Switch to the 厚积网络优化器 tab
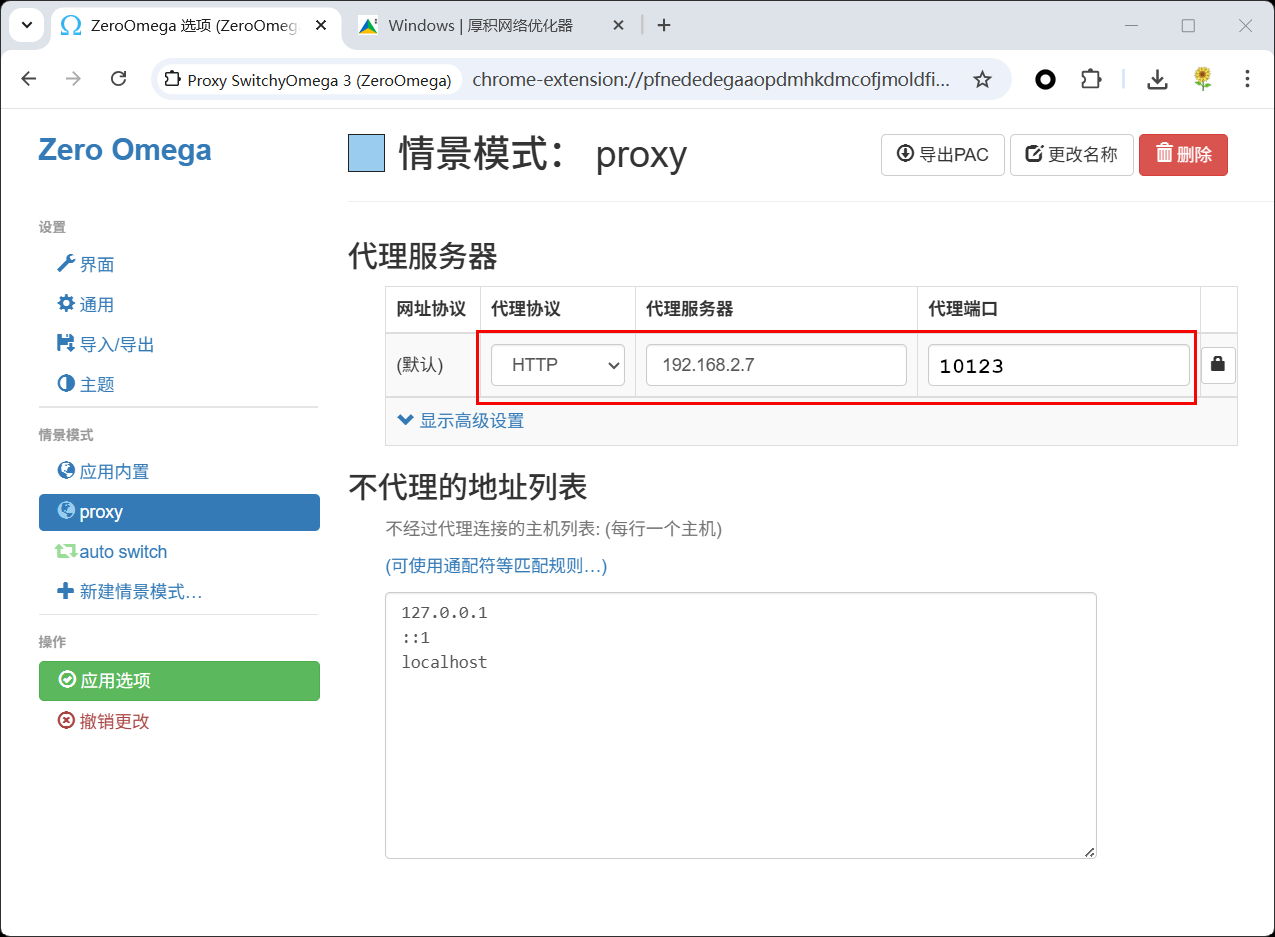 [x=483, y=25]
